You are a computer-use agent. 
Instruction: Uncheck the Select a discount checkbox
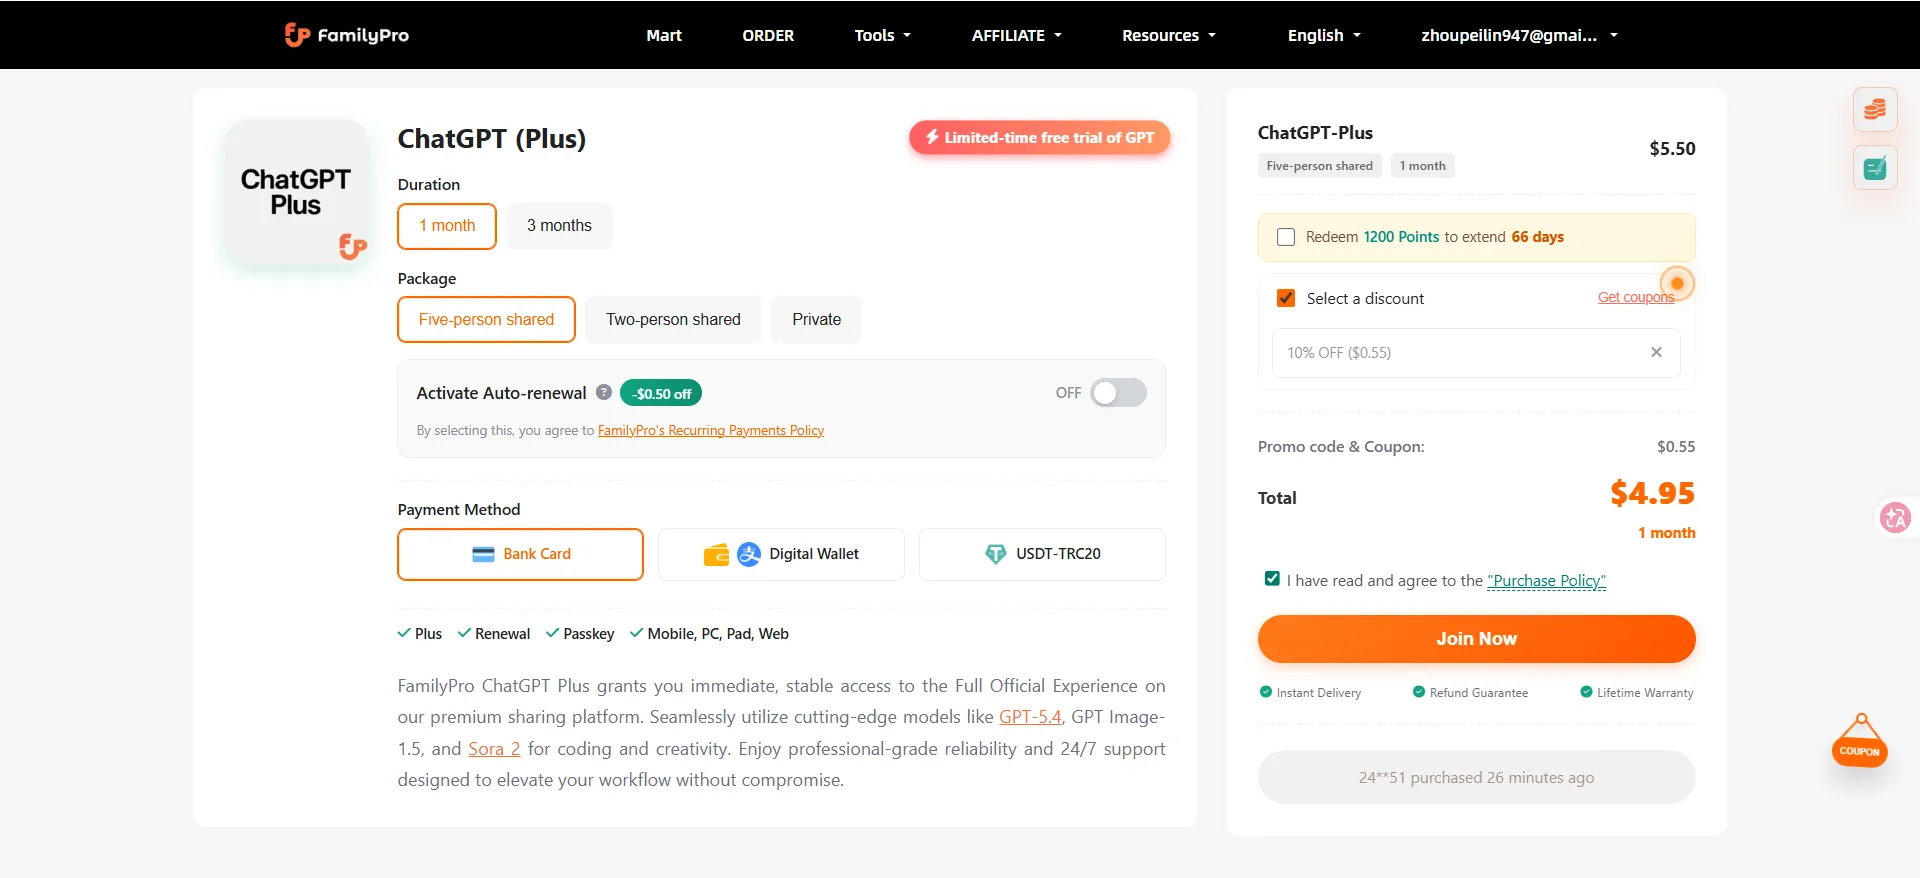click(x=1286, y=298)
